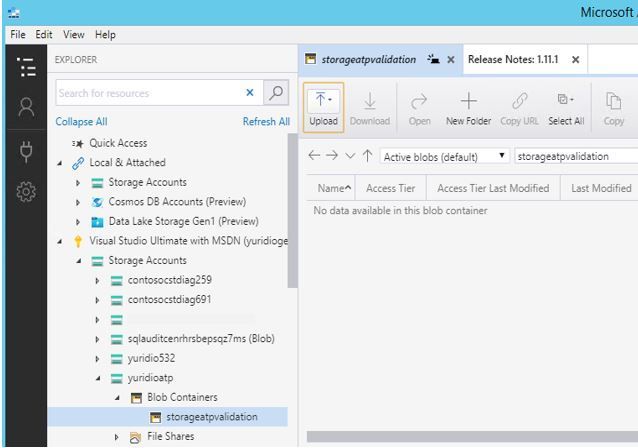Click the Collapse All link
This screenshot has width=638, height=448.
click(81, 122)
